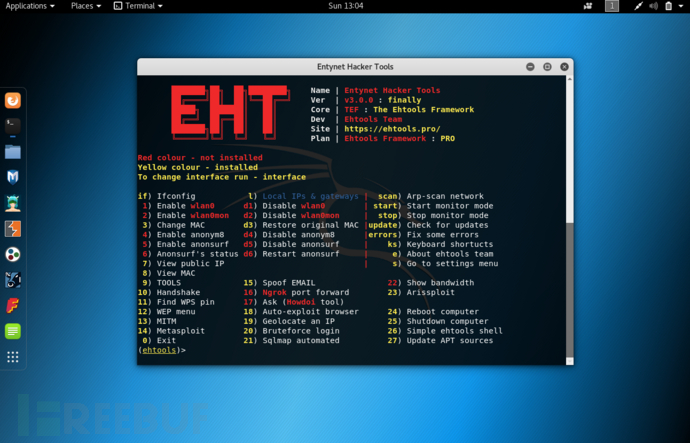
Task: Click 'Keyboard shortucts' text
Action: click(x=450, y=245)
